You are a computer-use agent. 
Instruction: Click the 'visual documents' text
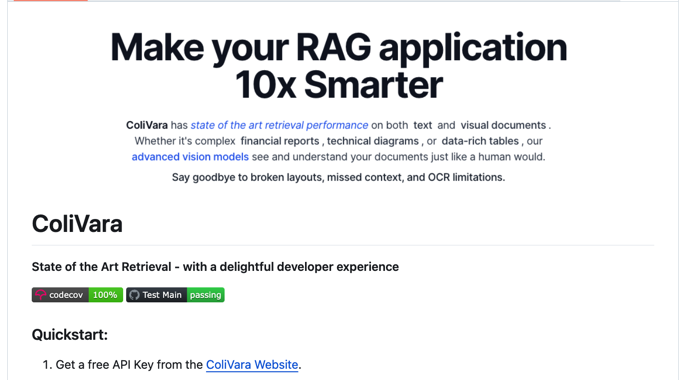503,125
